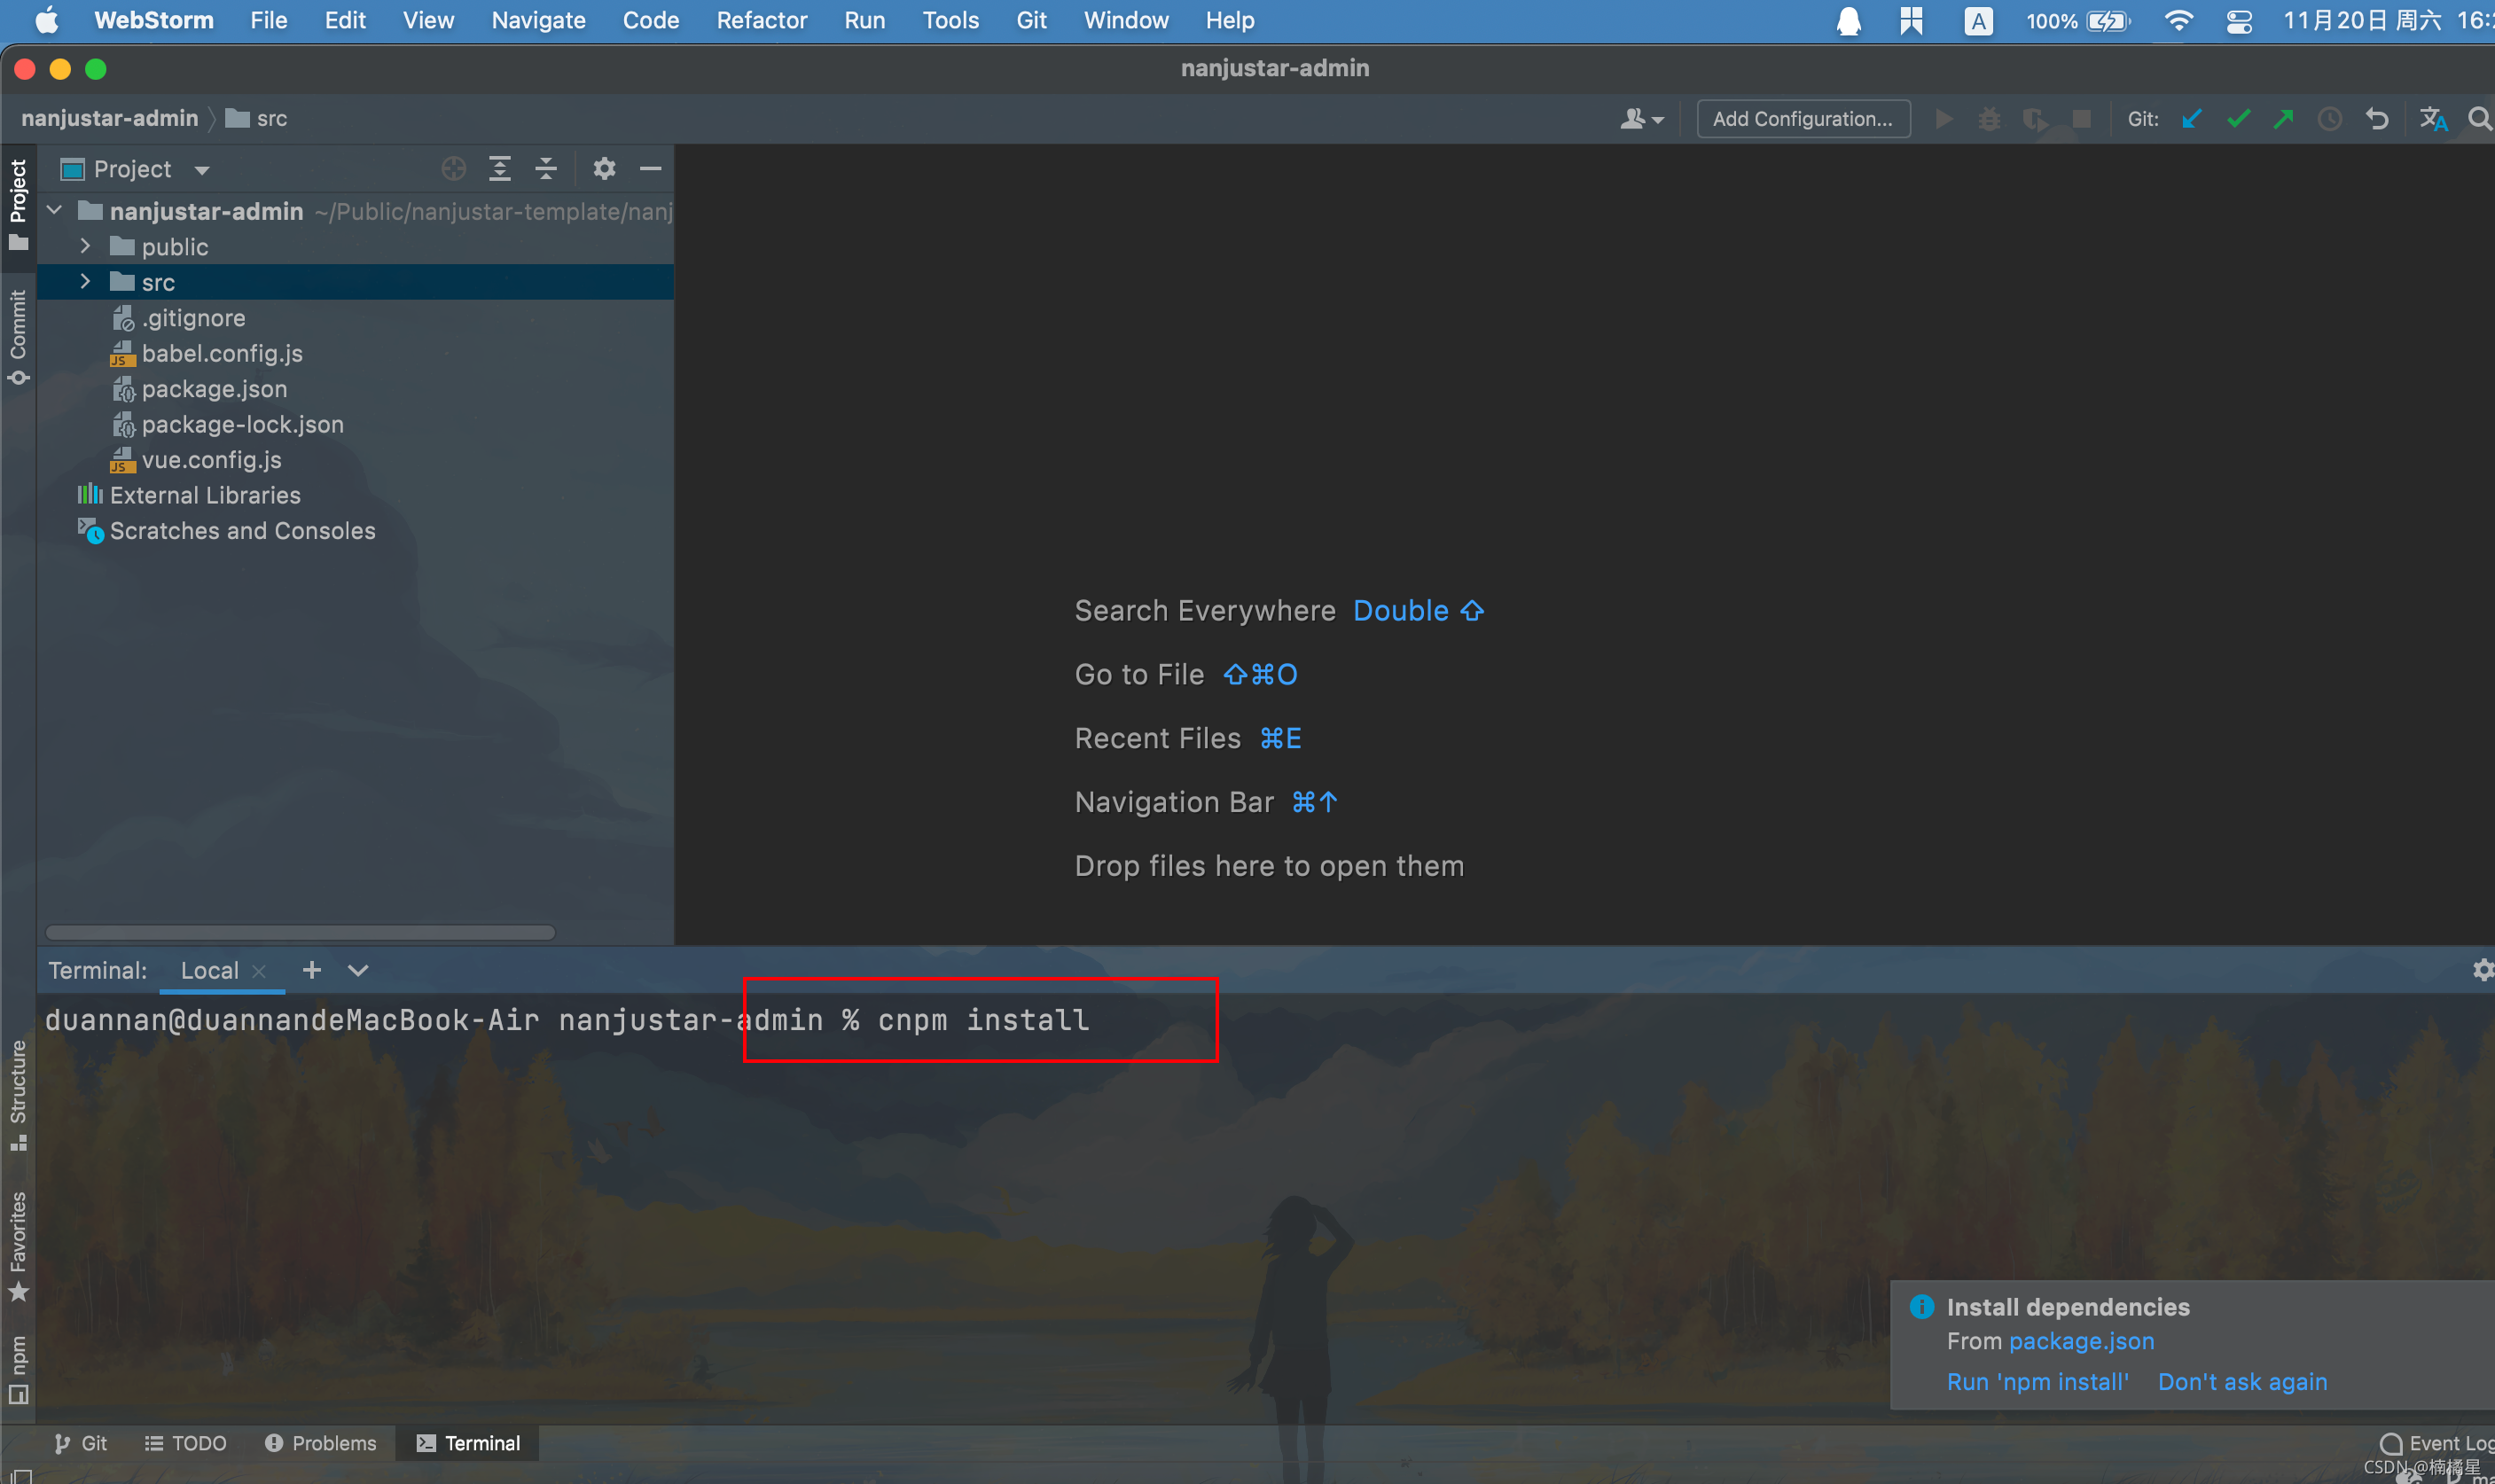Switch to the Problems tab
This screenshot has width=2495, height=1484.
coord(321,1443)
